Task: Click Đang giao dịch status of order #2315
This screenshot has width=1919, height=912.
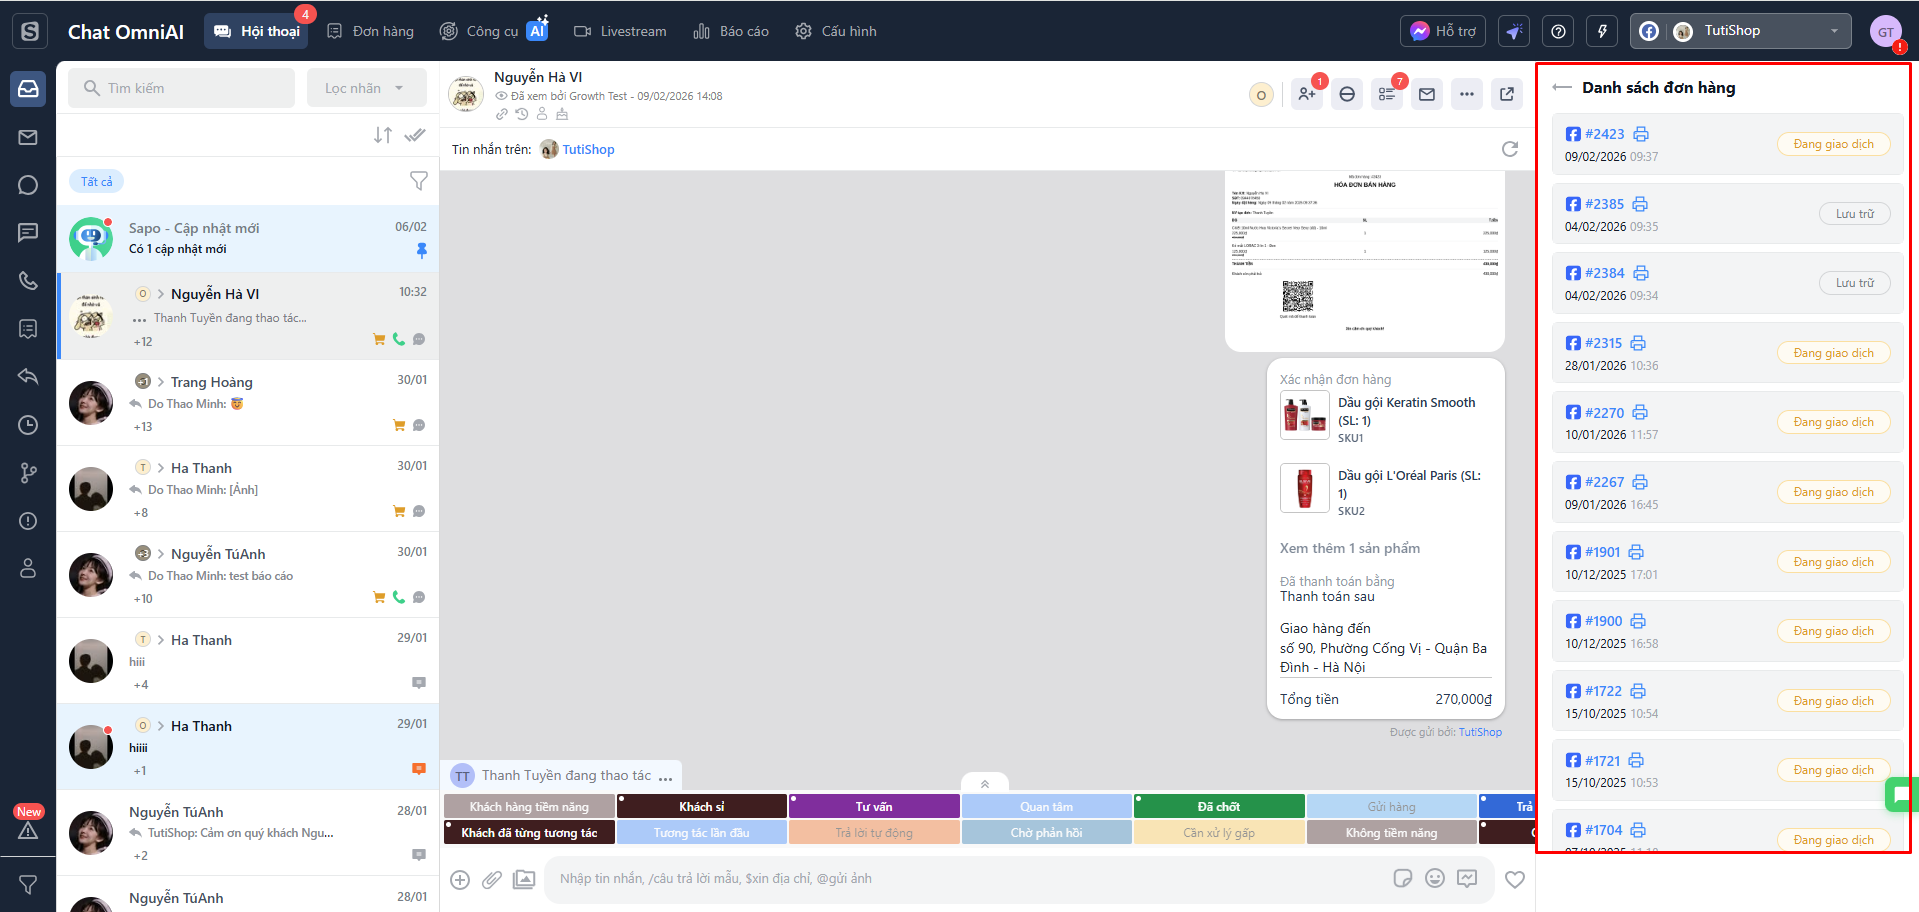Action: point(1834,353)
